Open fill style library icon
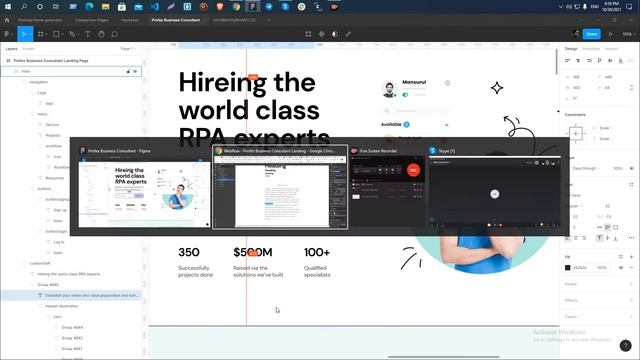 coord(620,257)
